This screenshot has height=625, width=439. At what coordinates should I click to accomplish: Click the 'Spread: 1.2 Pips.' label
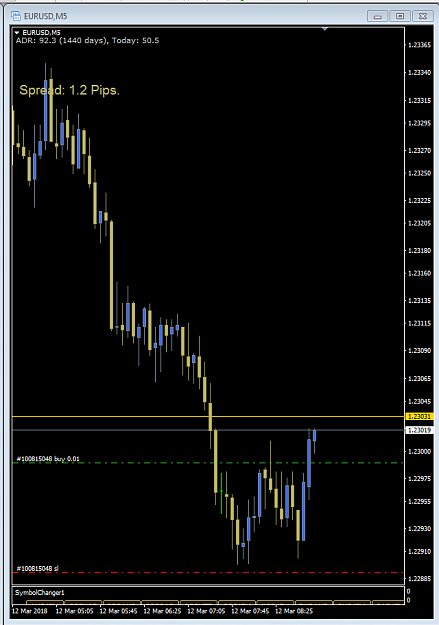pyautogui.click(x=69, y=90)
